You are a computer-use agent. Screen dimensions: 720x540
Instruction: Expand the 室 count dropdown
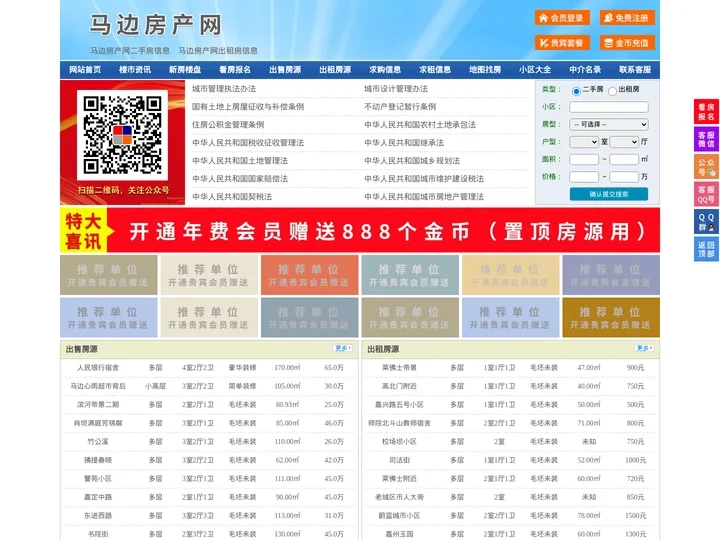click(x=584, y=142)
